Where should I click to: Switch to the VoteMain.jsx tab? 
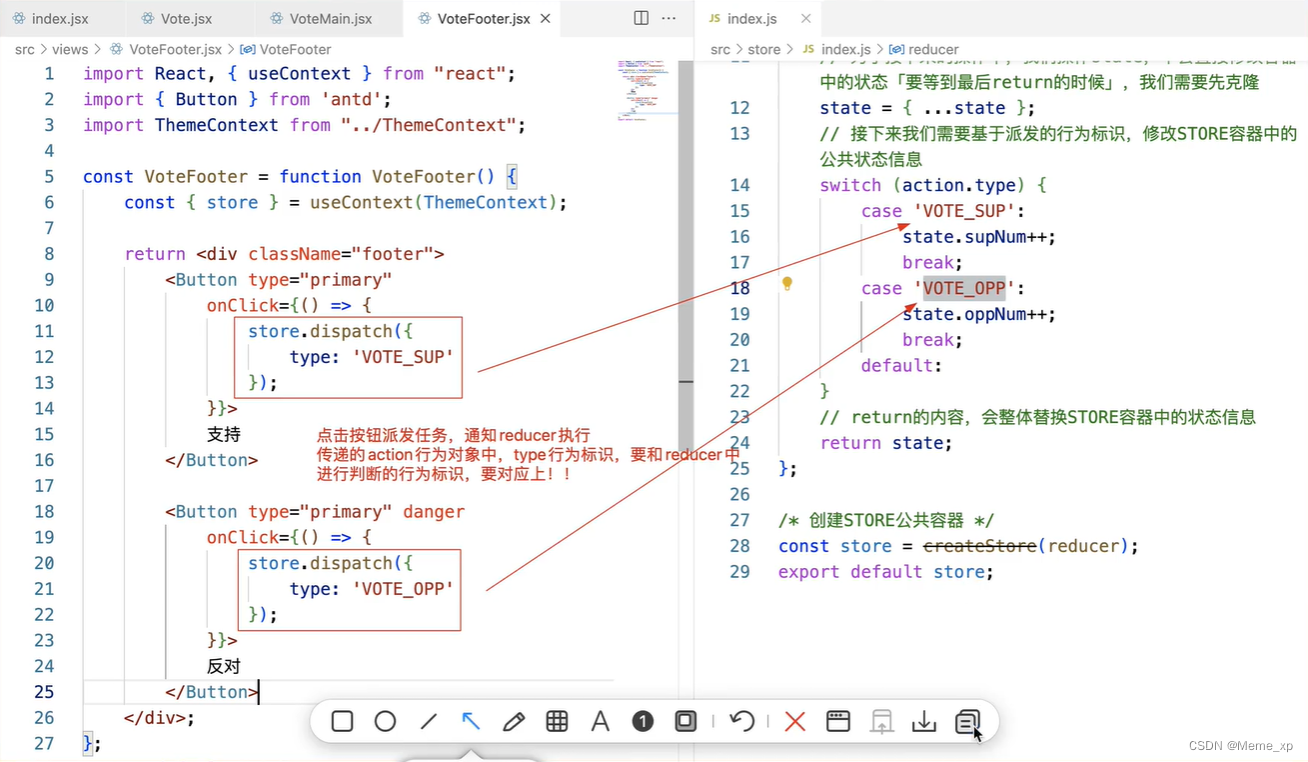click(330, 19)
